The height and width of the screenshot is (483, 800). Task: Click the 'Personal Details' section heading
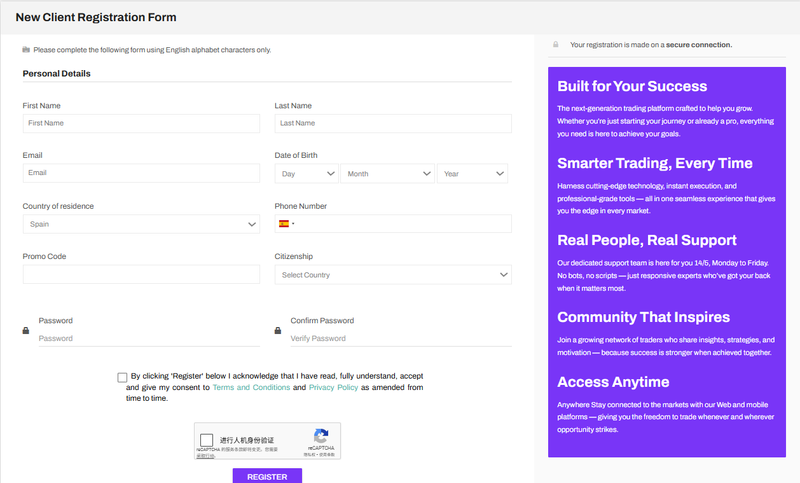tap(56, 73)
